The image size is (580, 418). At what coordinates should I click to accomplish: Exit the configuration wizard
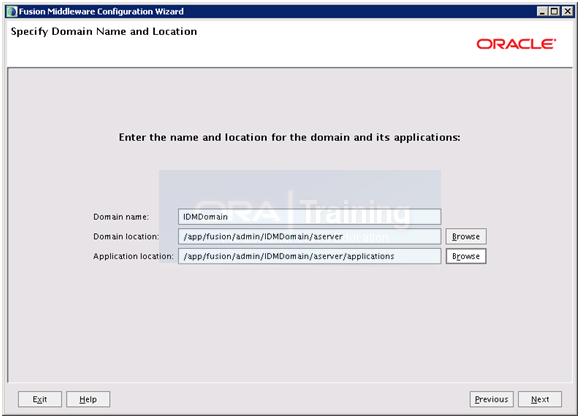point(40,399)
